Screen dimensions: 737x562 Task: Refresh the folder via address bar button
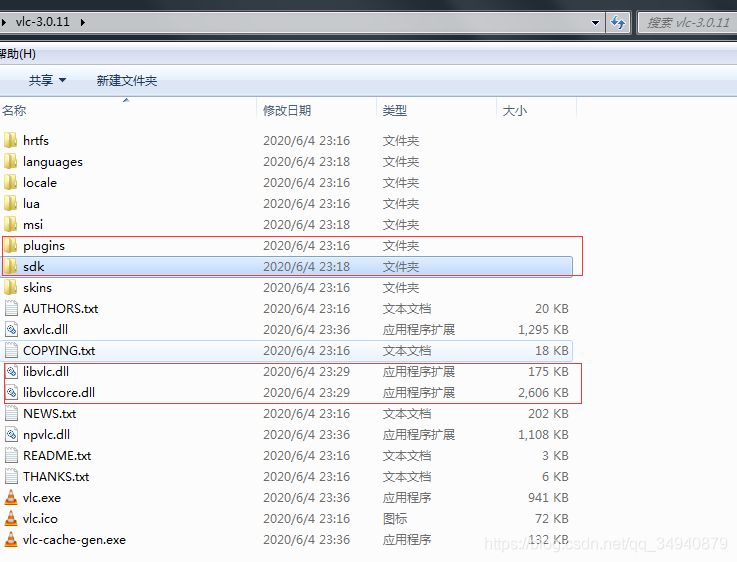[x=618, y=22]
